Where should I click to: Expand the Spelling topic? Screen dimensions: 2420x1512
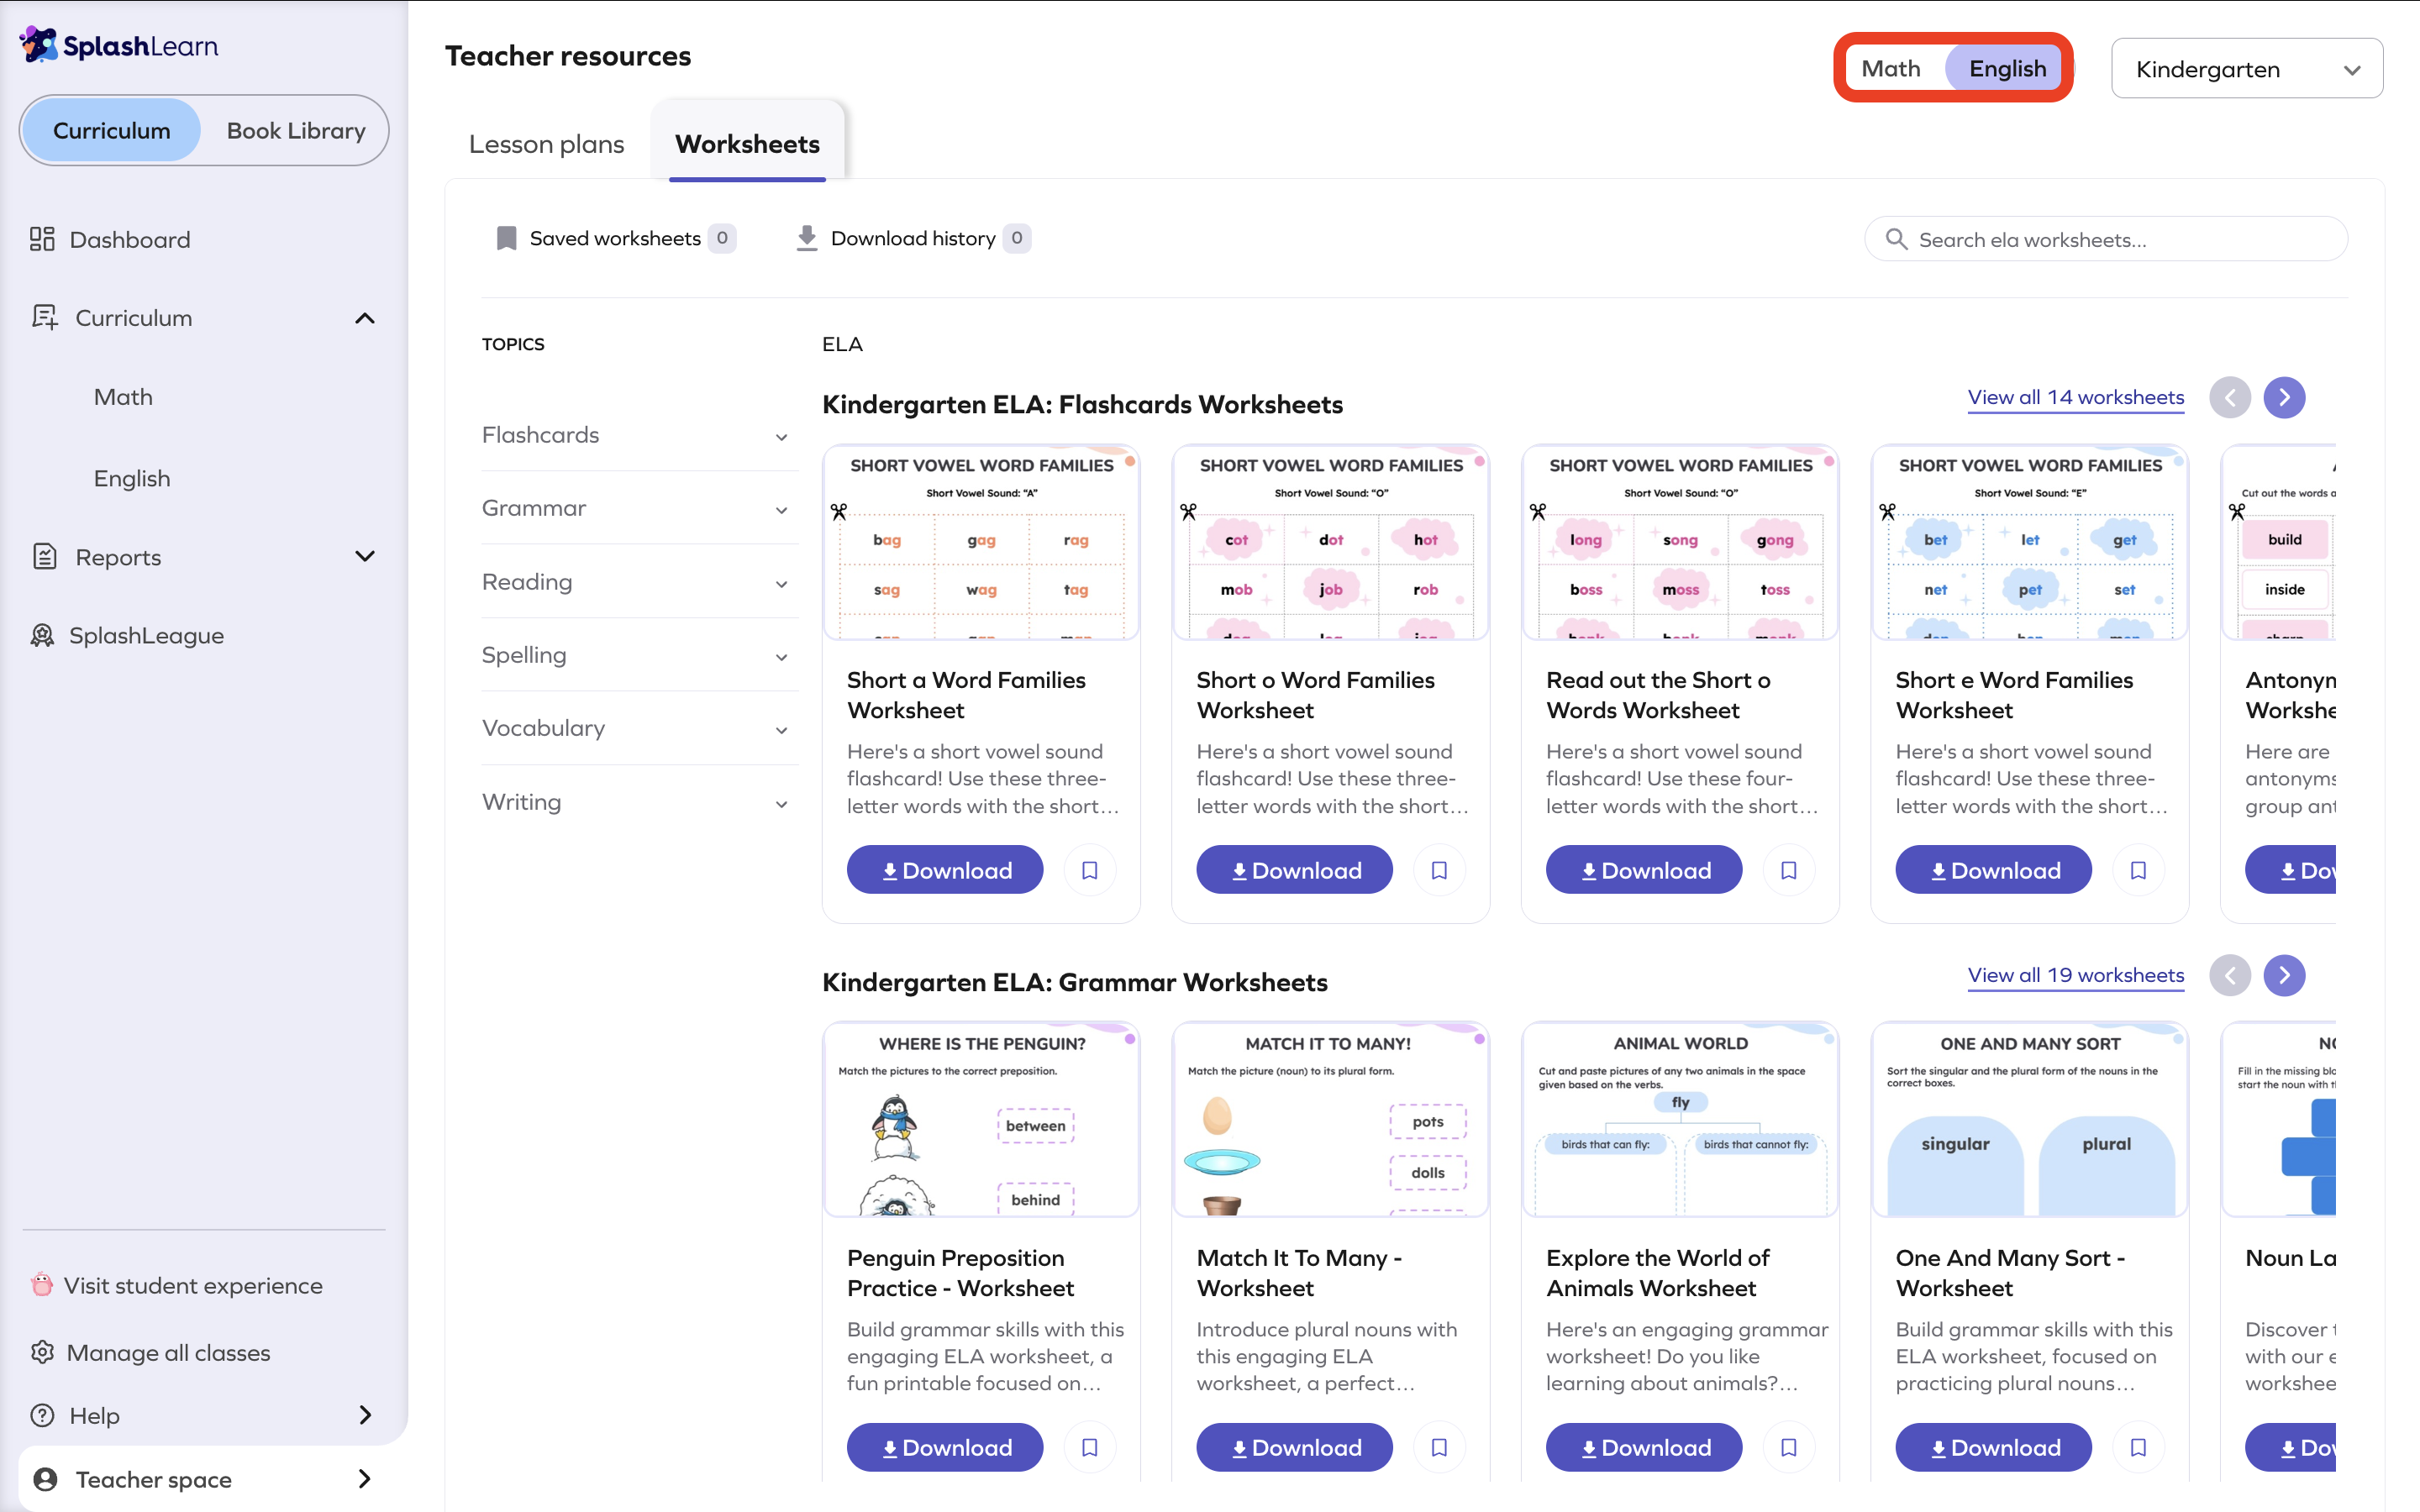[x=640, y=655]
